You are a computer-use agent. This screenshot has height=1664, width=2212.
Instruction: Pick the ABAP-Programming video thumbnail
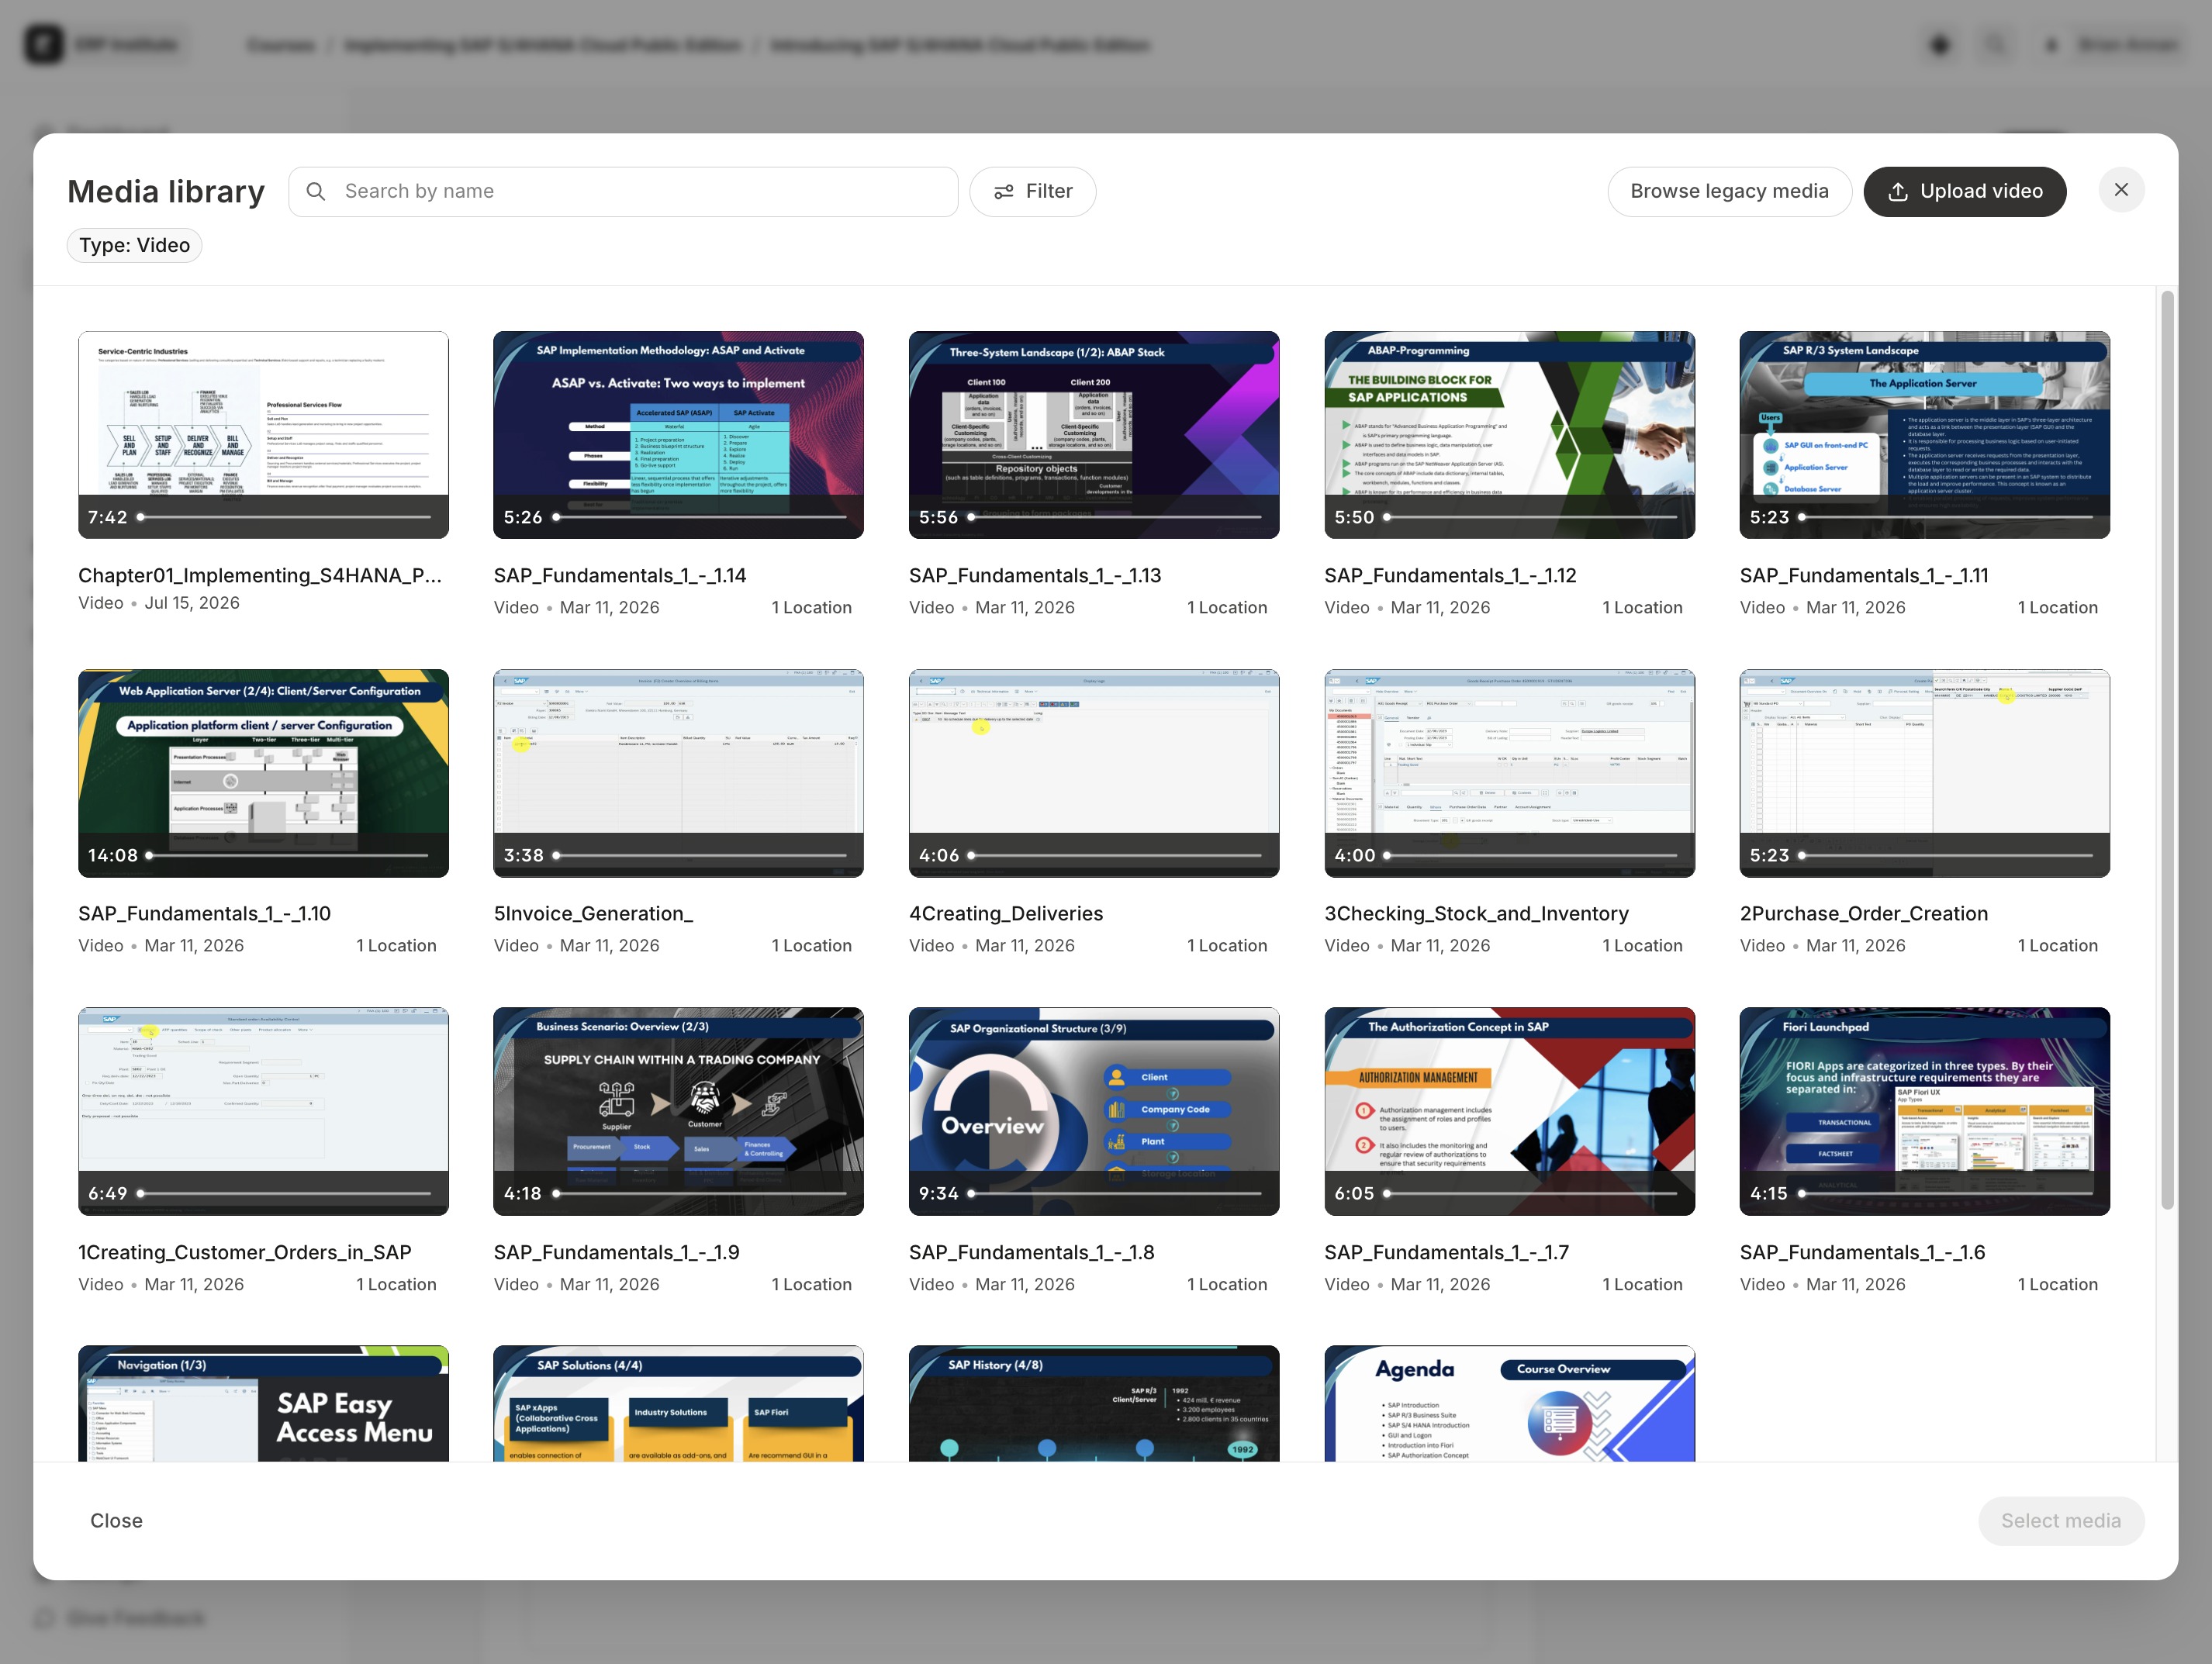tap(1509, 435)
